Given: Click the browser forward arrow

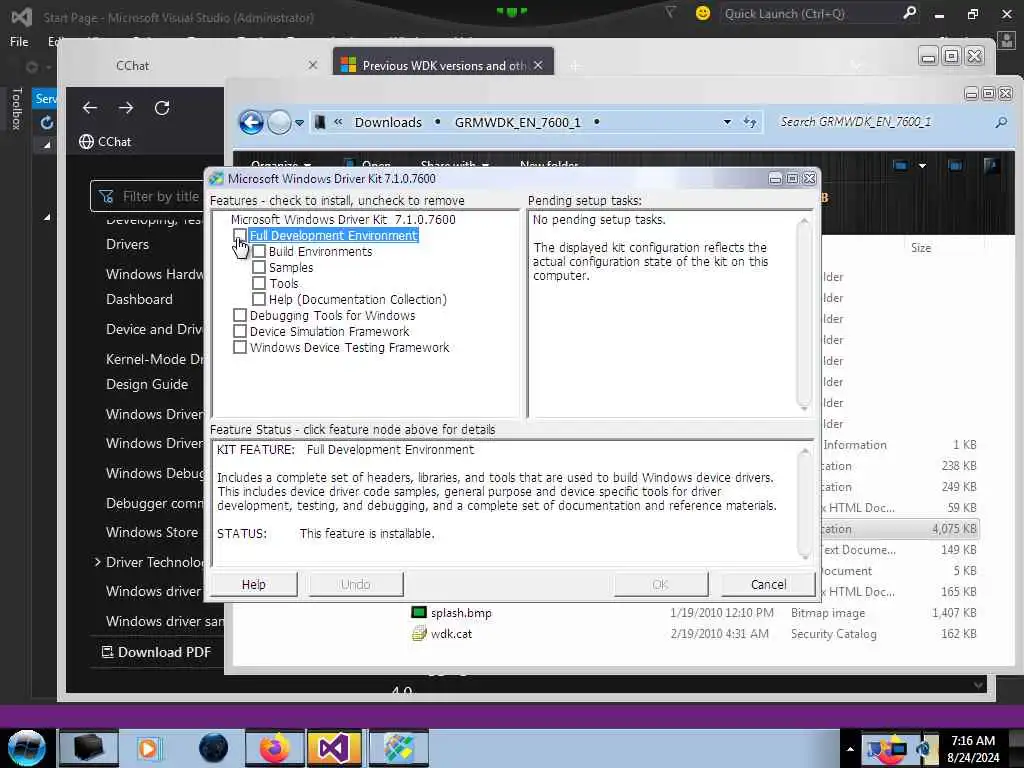Looking at the screenshot, I should (x=126, y=108).
